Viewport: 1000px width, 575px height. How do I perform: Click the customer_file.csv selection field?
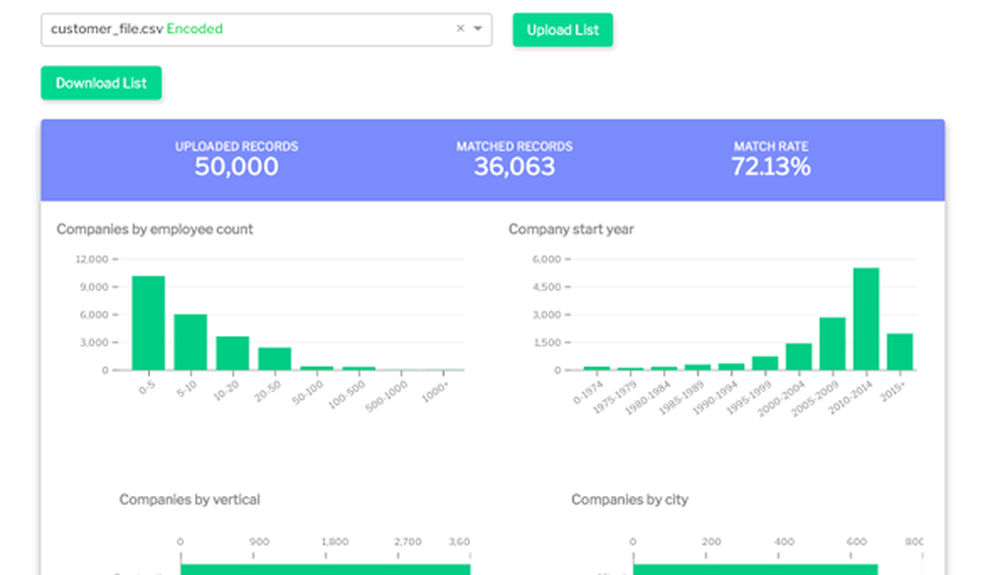(250, 29)
